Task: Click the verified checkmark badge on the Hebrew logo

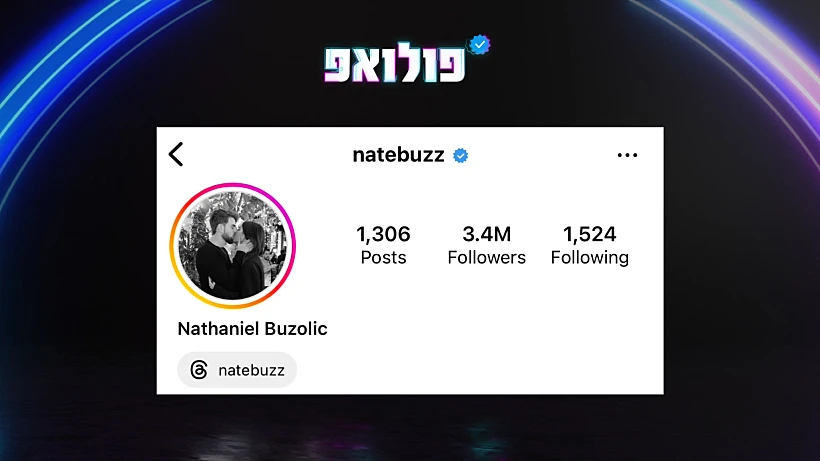Action: (x=479, y=45)
